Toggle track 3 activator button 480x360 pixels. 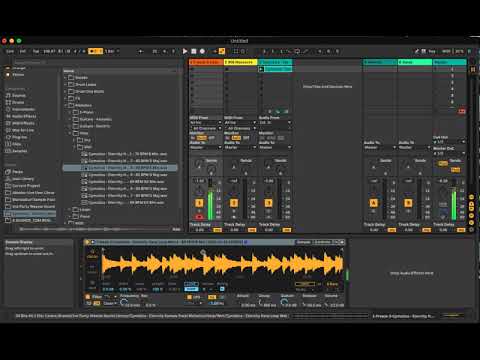click(x=269, y=203)
